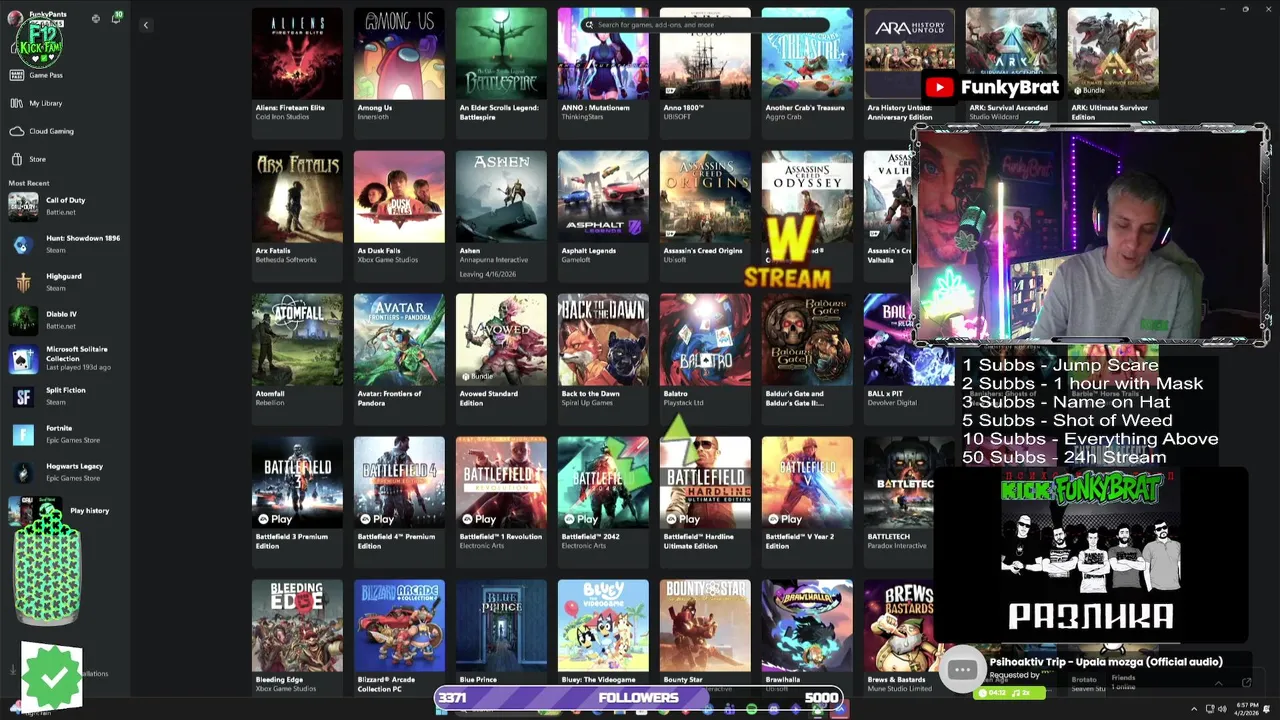The height and width of the screenshot is (720, 1280).
Task: Open Highguard from recent list
Action: click(x=65, y=282)
